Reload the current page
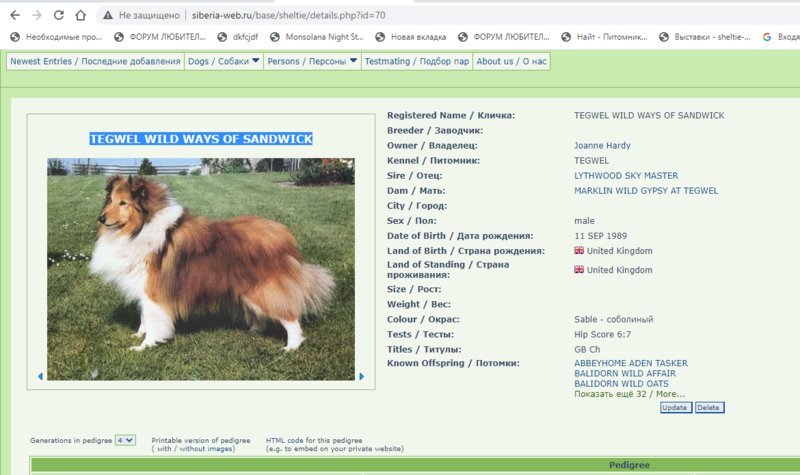 [x=59, y=15]
